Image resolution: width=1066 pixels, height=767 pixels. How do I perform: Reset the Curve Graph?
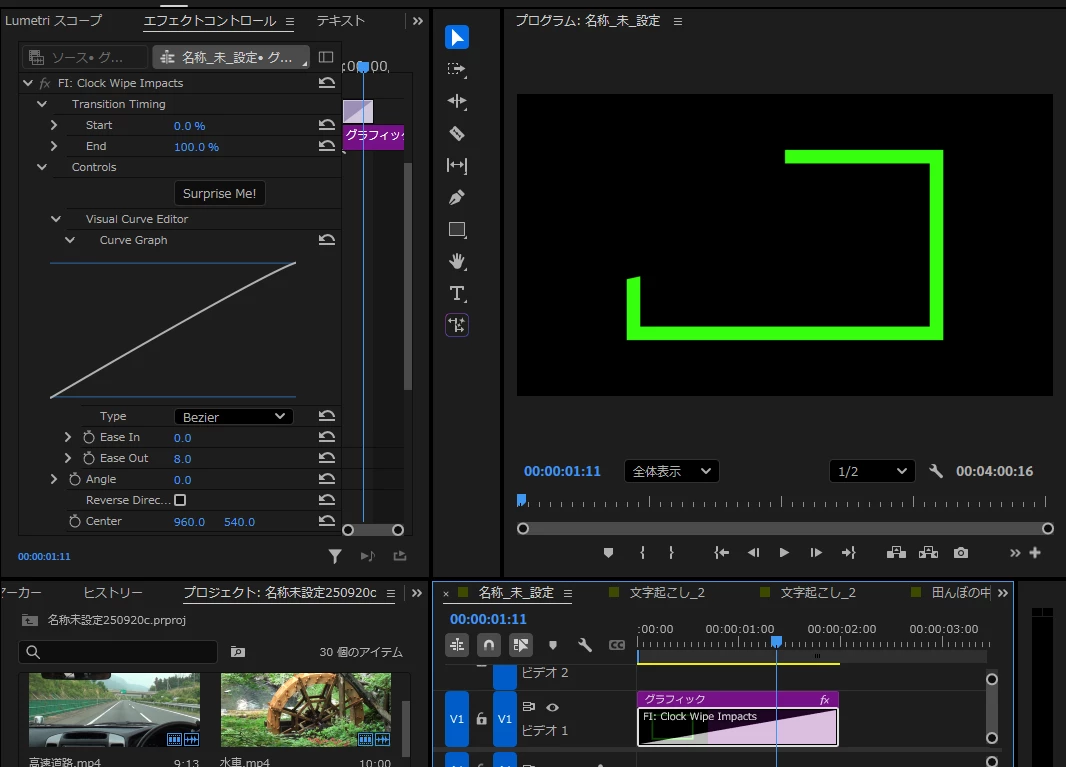coord(327,240)
